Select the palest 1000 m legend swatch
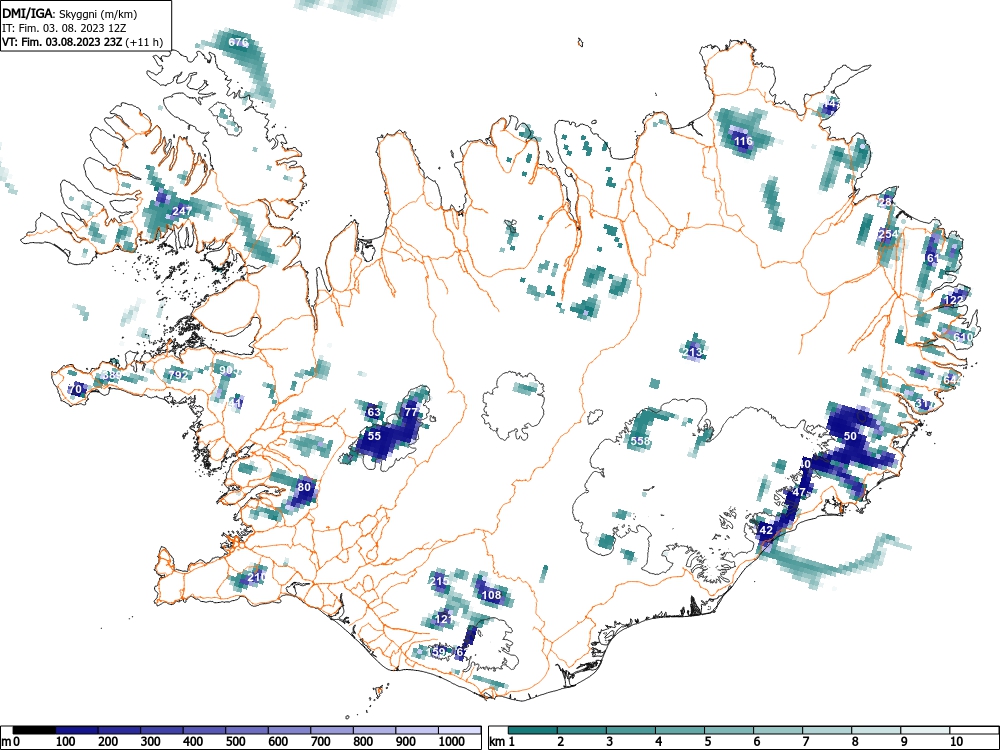 click(459, 730)
